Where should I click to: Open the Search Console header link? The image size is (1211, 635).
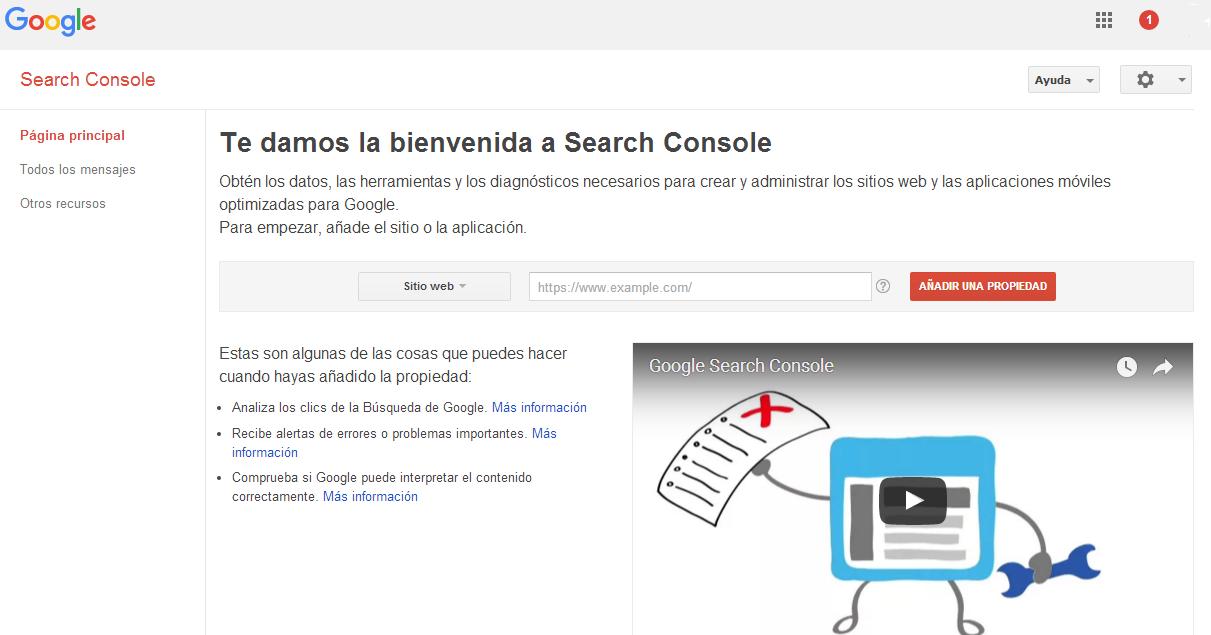pos(88,80)
